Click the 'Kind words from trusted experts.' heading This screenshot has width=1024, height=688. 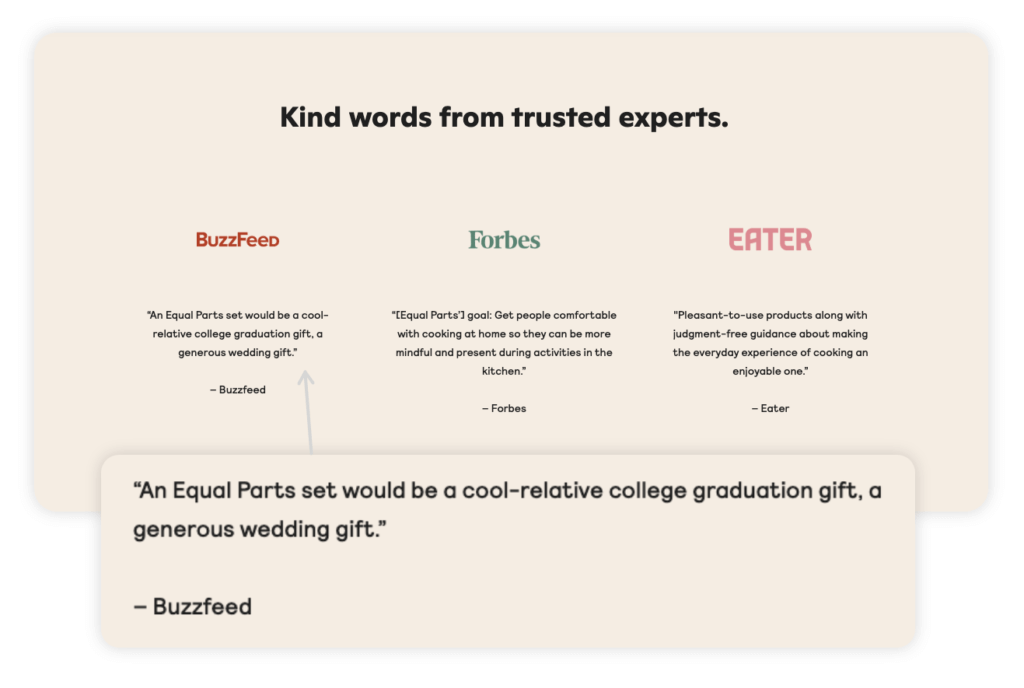pos(504,117)
